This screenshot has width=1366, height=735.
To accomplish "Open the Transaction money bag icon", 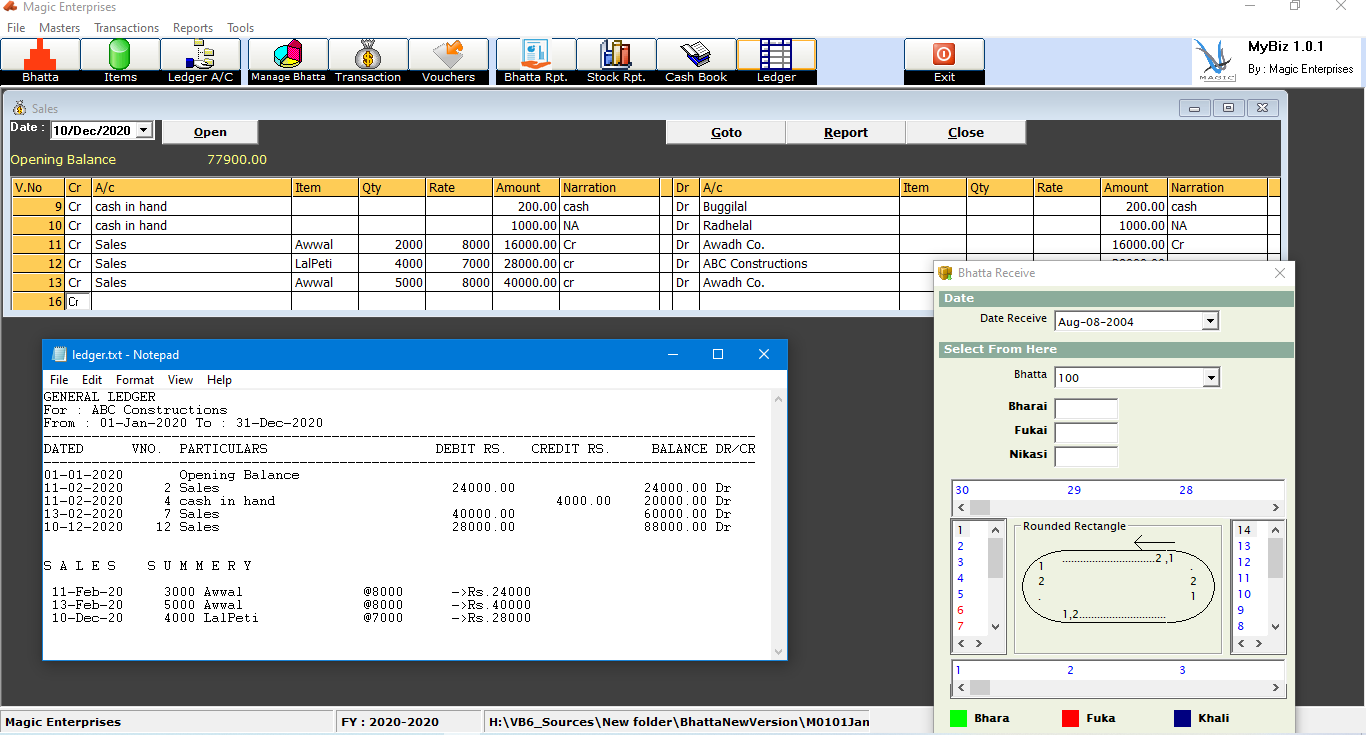I will click(368, 61).
